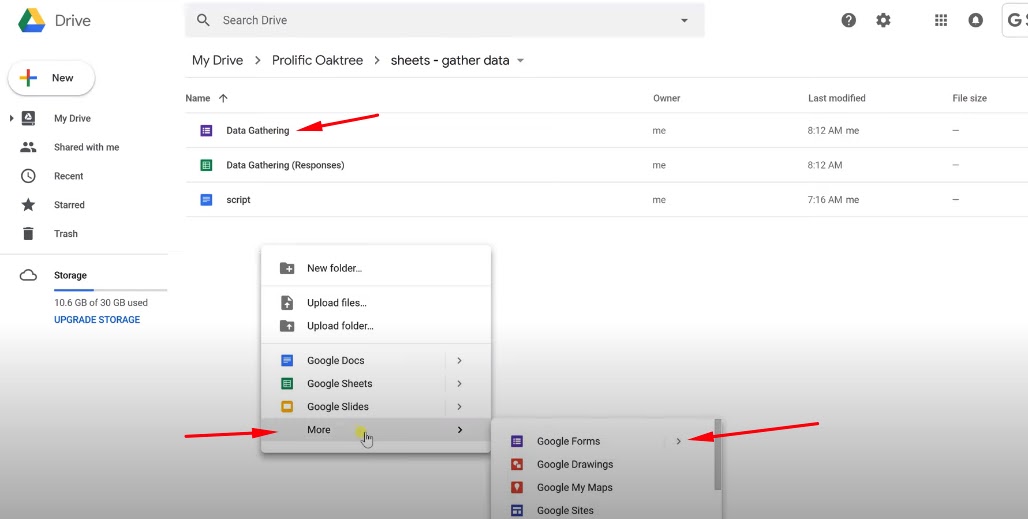Click the Google Sites icon in submenu
1028x519 pixels.
tap(517, 510)
